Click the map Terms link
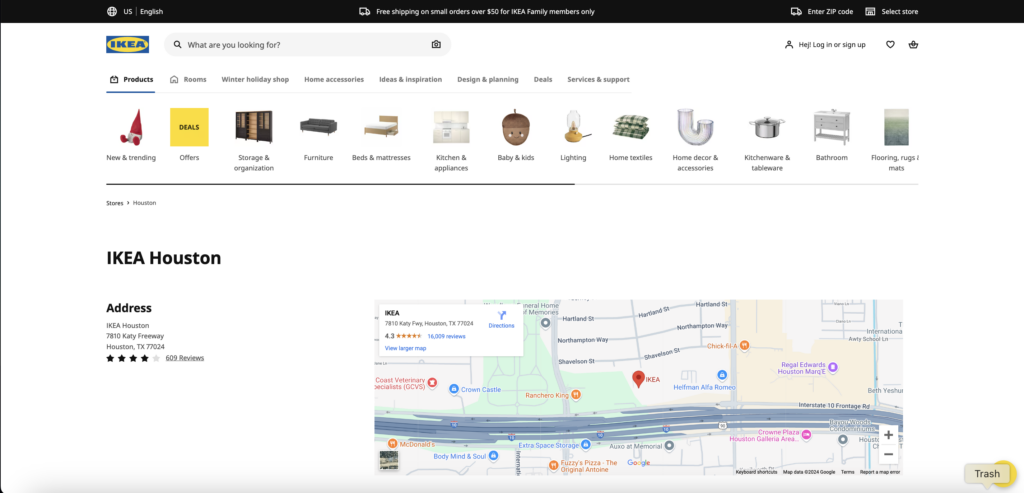Viewport: 1024px width, 493px height. pos(847,471)
